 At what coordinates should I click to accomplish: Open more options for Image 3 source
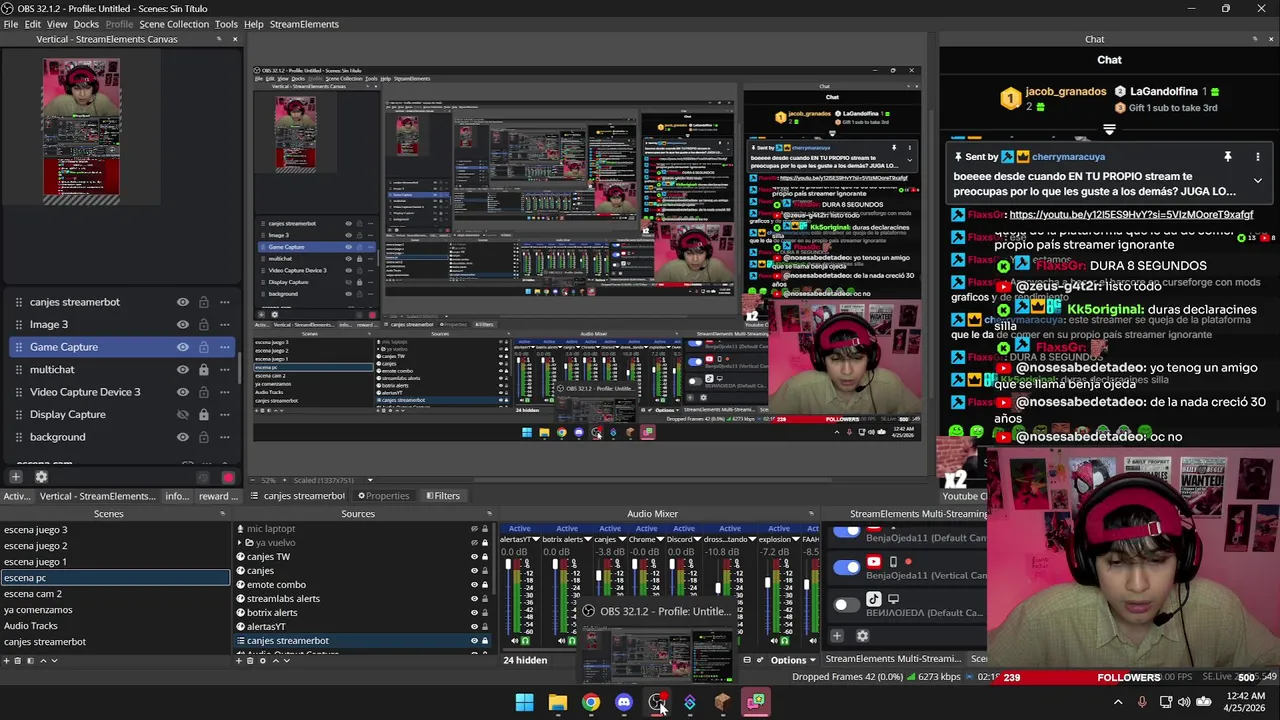[225, 324]
